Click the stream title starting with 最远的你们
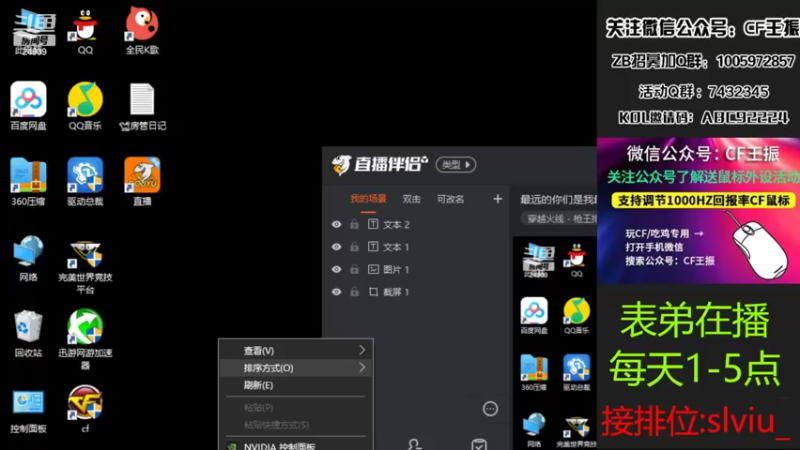This screenshot has height=450, width=800. (x=558, y=199)
